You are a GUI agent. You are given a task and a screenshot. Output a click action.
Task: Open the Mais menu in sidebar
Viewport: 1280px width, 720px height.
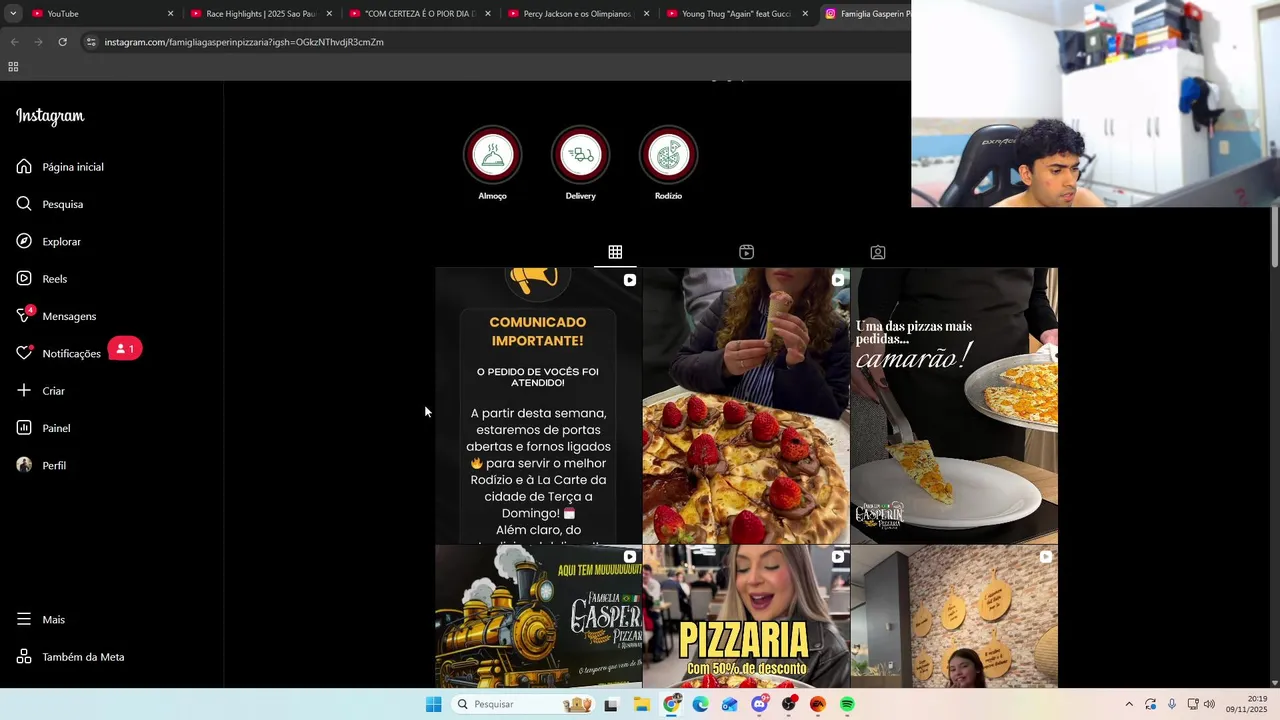pyautogui.click(x=41, y=620)
